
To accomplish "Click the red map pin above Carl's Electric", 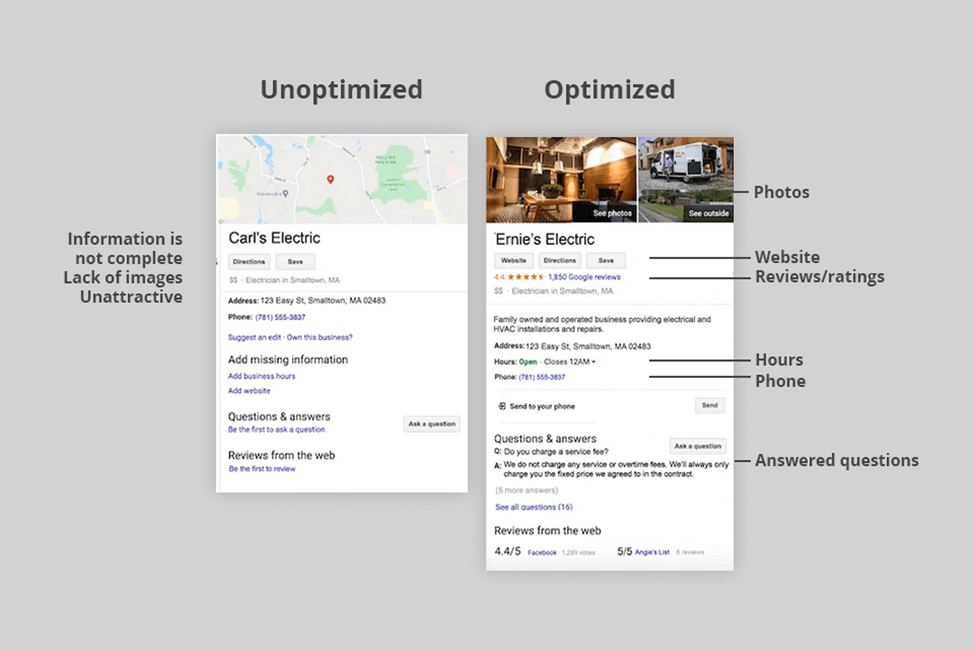I will coord(330,180).
